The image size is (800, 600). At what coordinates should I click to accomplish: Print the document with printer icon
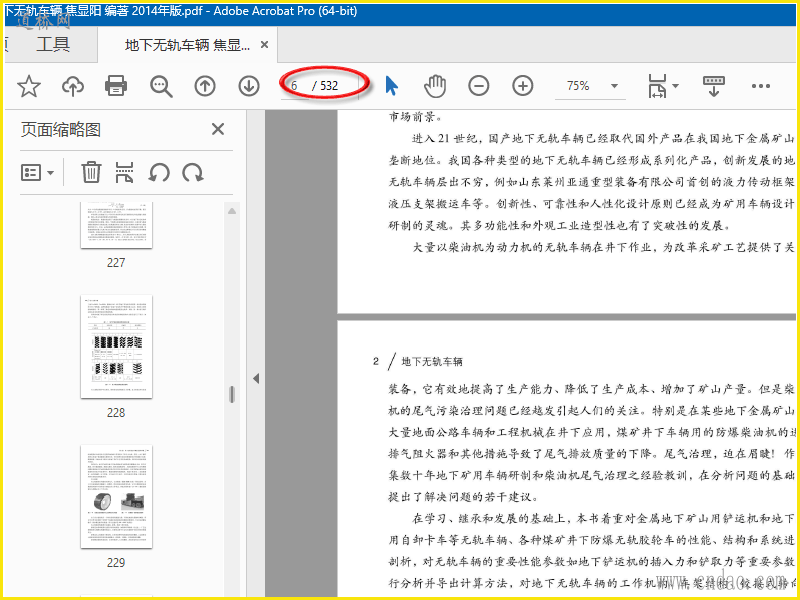pyautogui.click(x=116, y=86)
